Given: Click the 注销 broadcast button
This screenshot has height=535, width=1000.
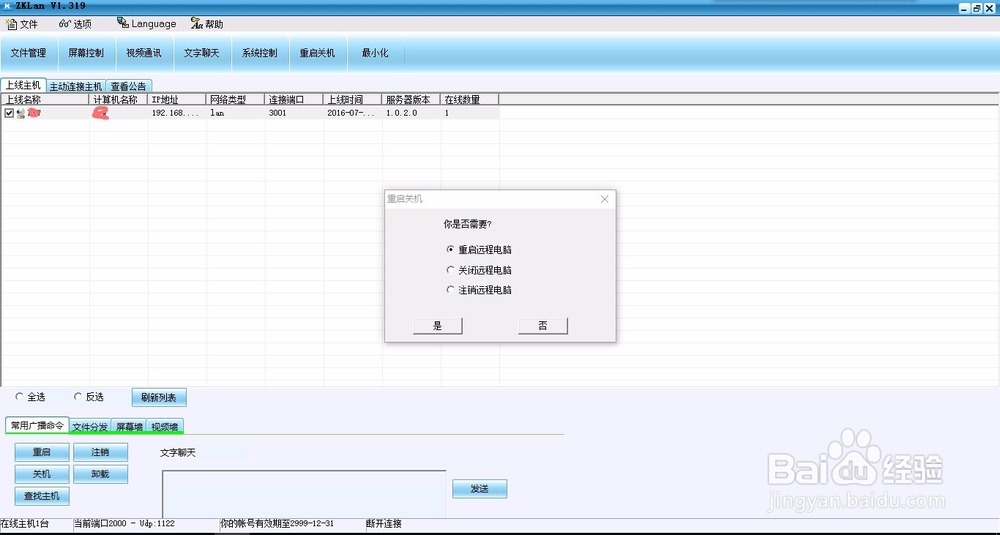Looking at the screenshot, I should [x=101, y=452].
